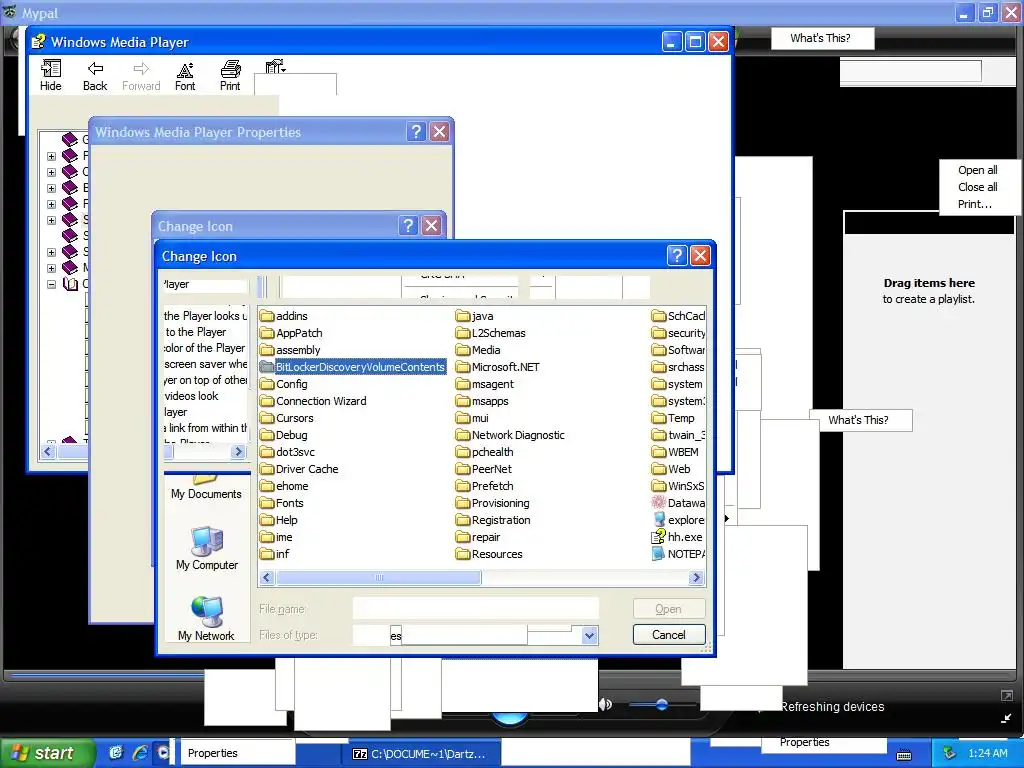Select the Microsoft.NET folder
The height and width of the screenshot is (768, 1024).
498,367
